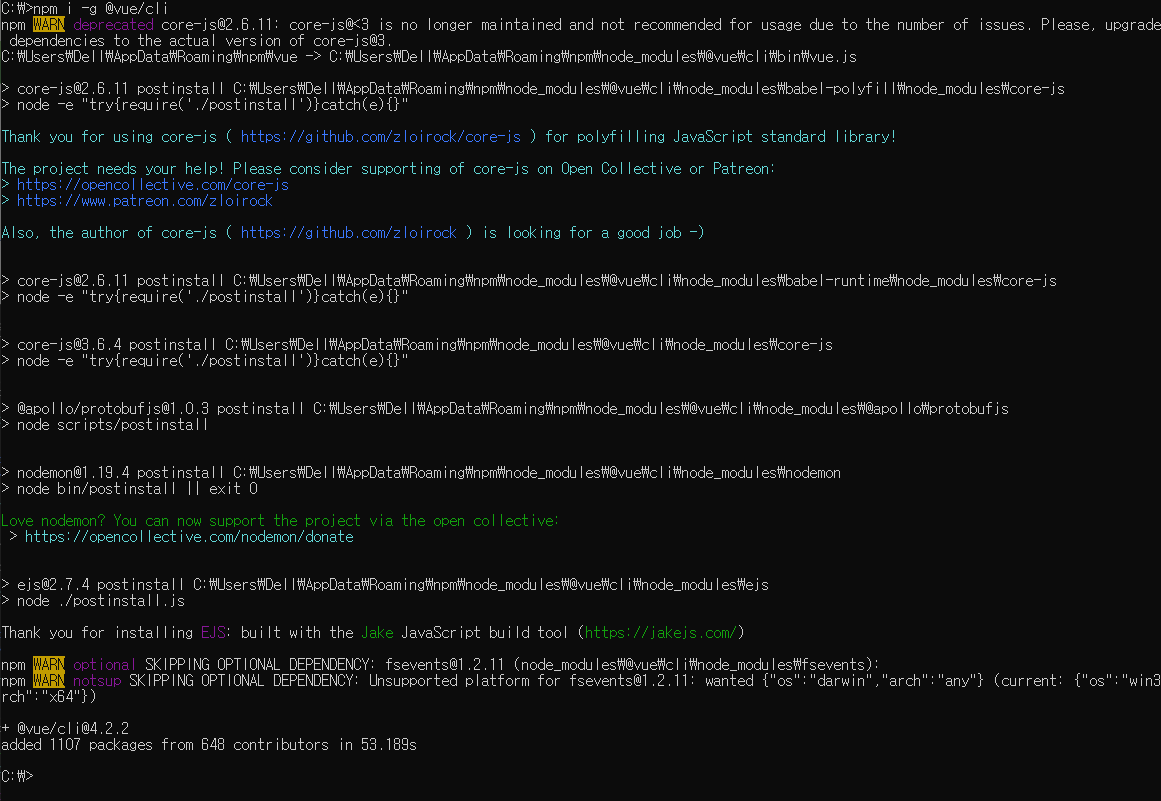
Task: Click the core-js@2.6.11 postinstall babel-runtime line
Action: pyautogui.click(x=529, y=281)
